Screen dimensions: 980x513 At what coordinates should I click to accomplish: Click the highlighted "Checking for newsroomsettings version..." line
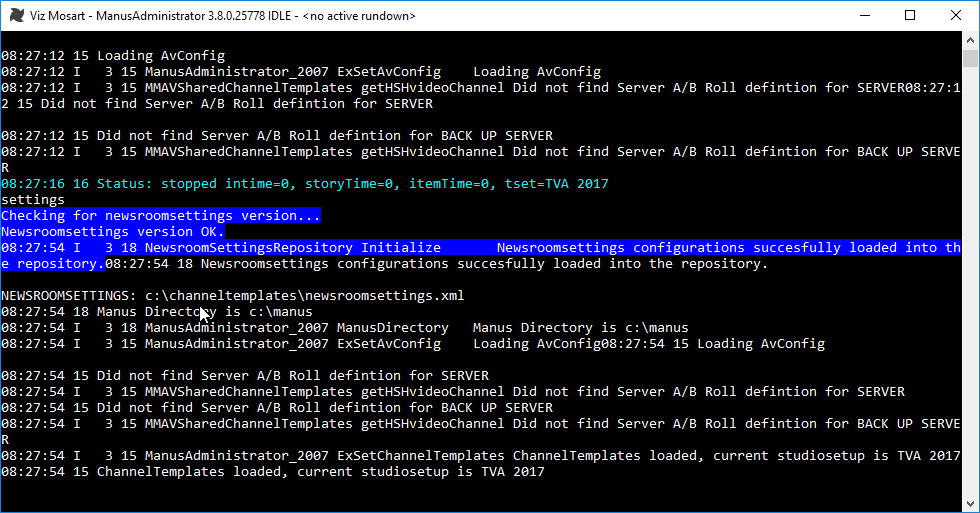(161, 216)
